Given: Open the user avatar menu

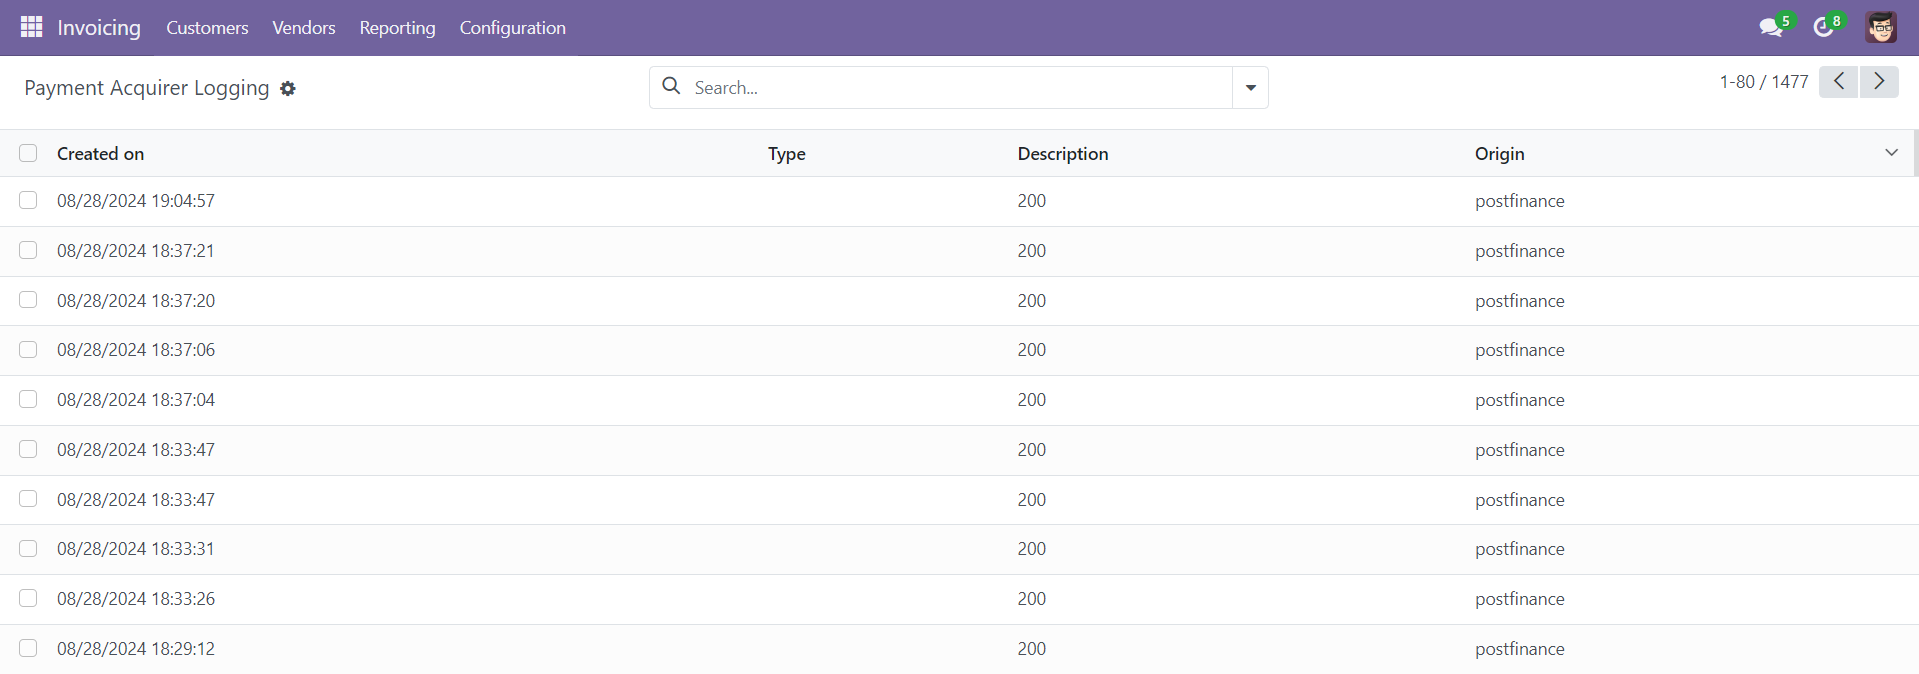Looking at the screenshot, I should coord(1880,27).
